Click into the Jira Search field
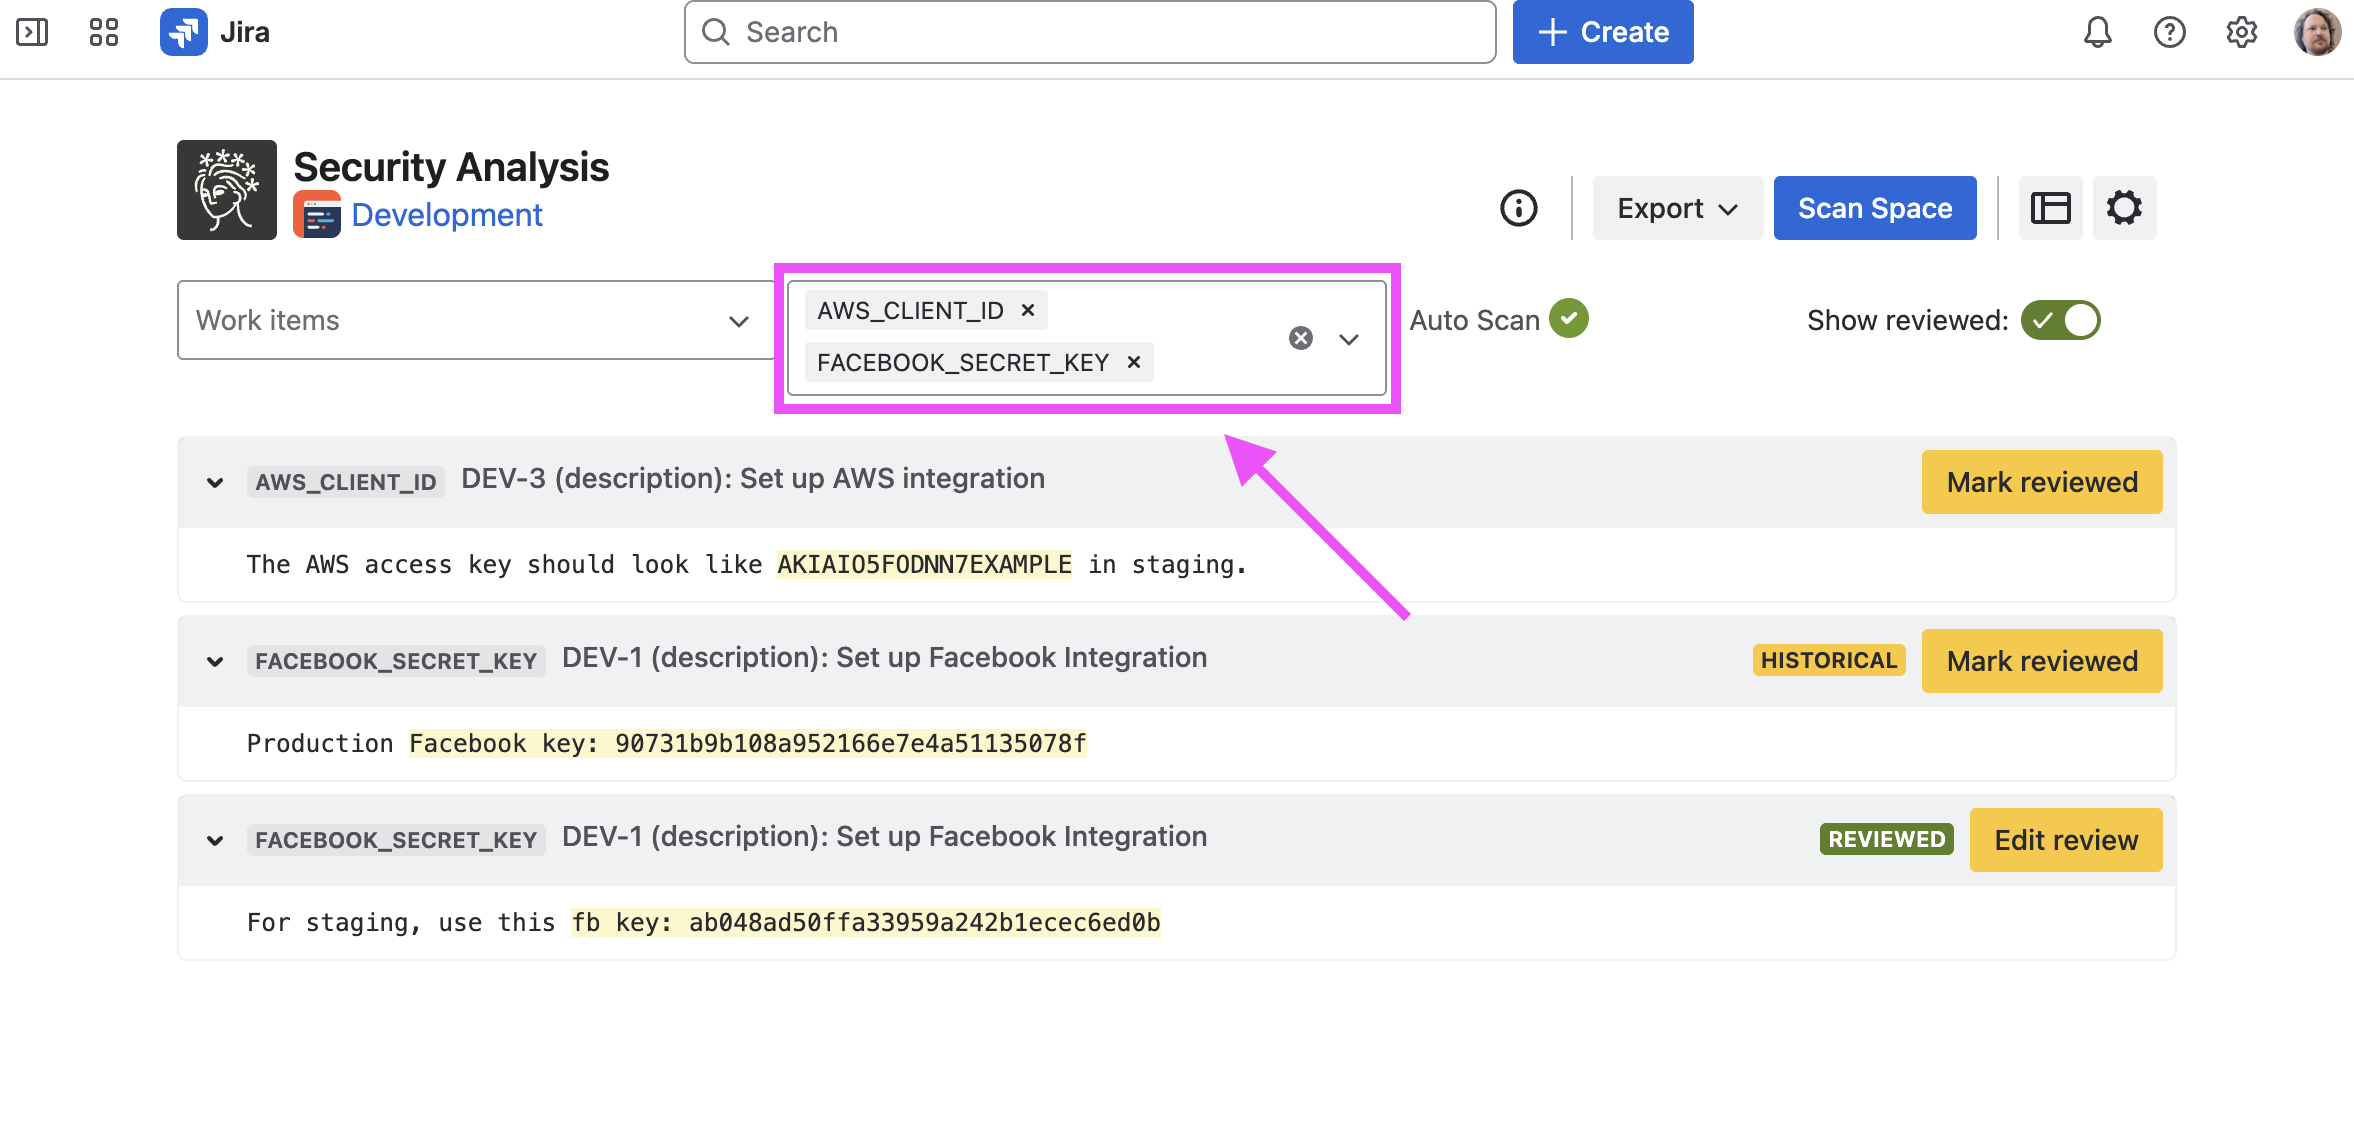This screenshot has height=1138, width=2354. pos(1090,32)
